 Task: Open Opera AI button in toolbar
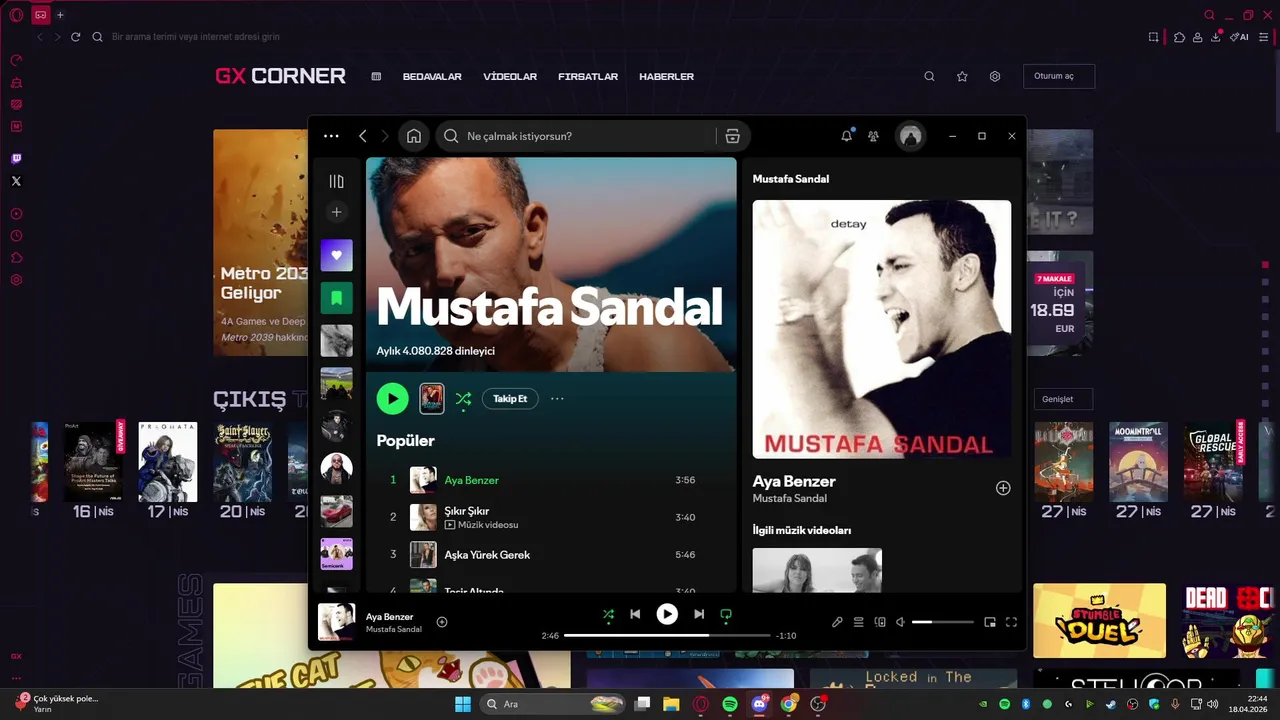1239,37
